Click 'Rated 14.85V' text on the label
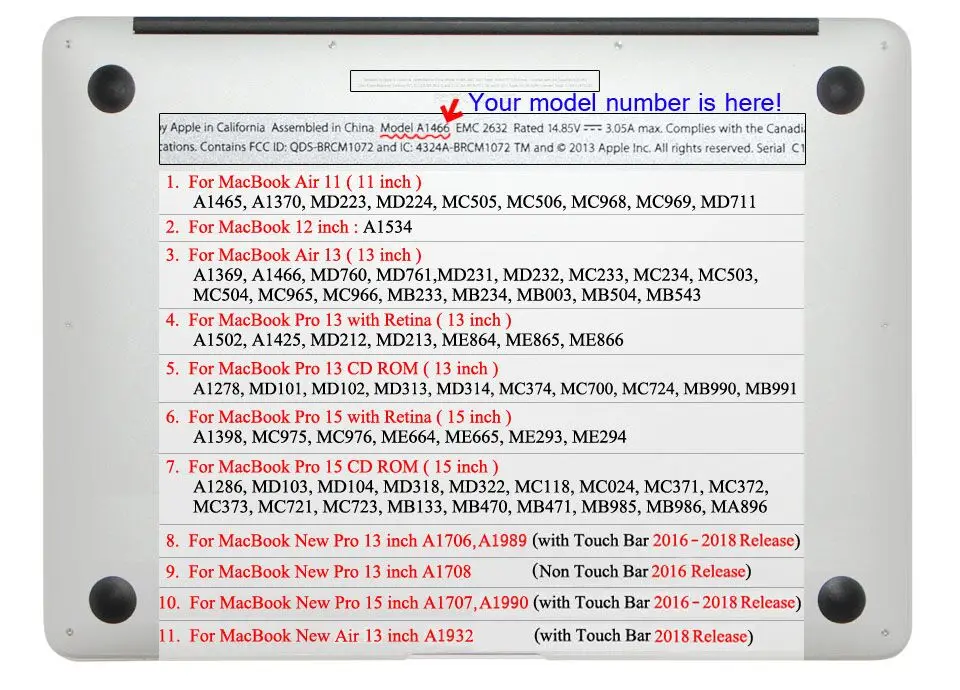960x690 pixels. pyautogui.click(x=546, y=128)
